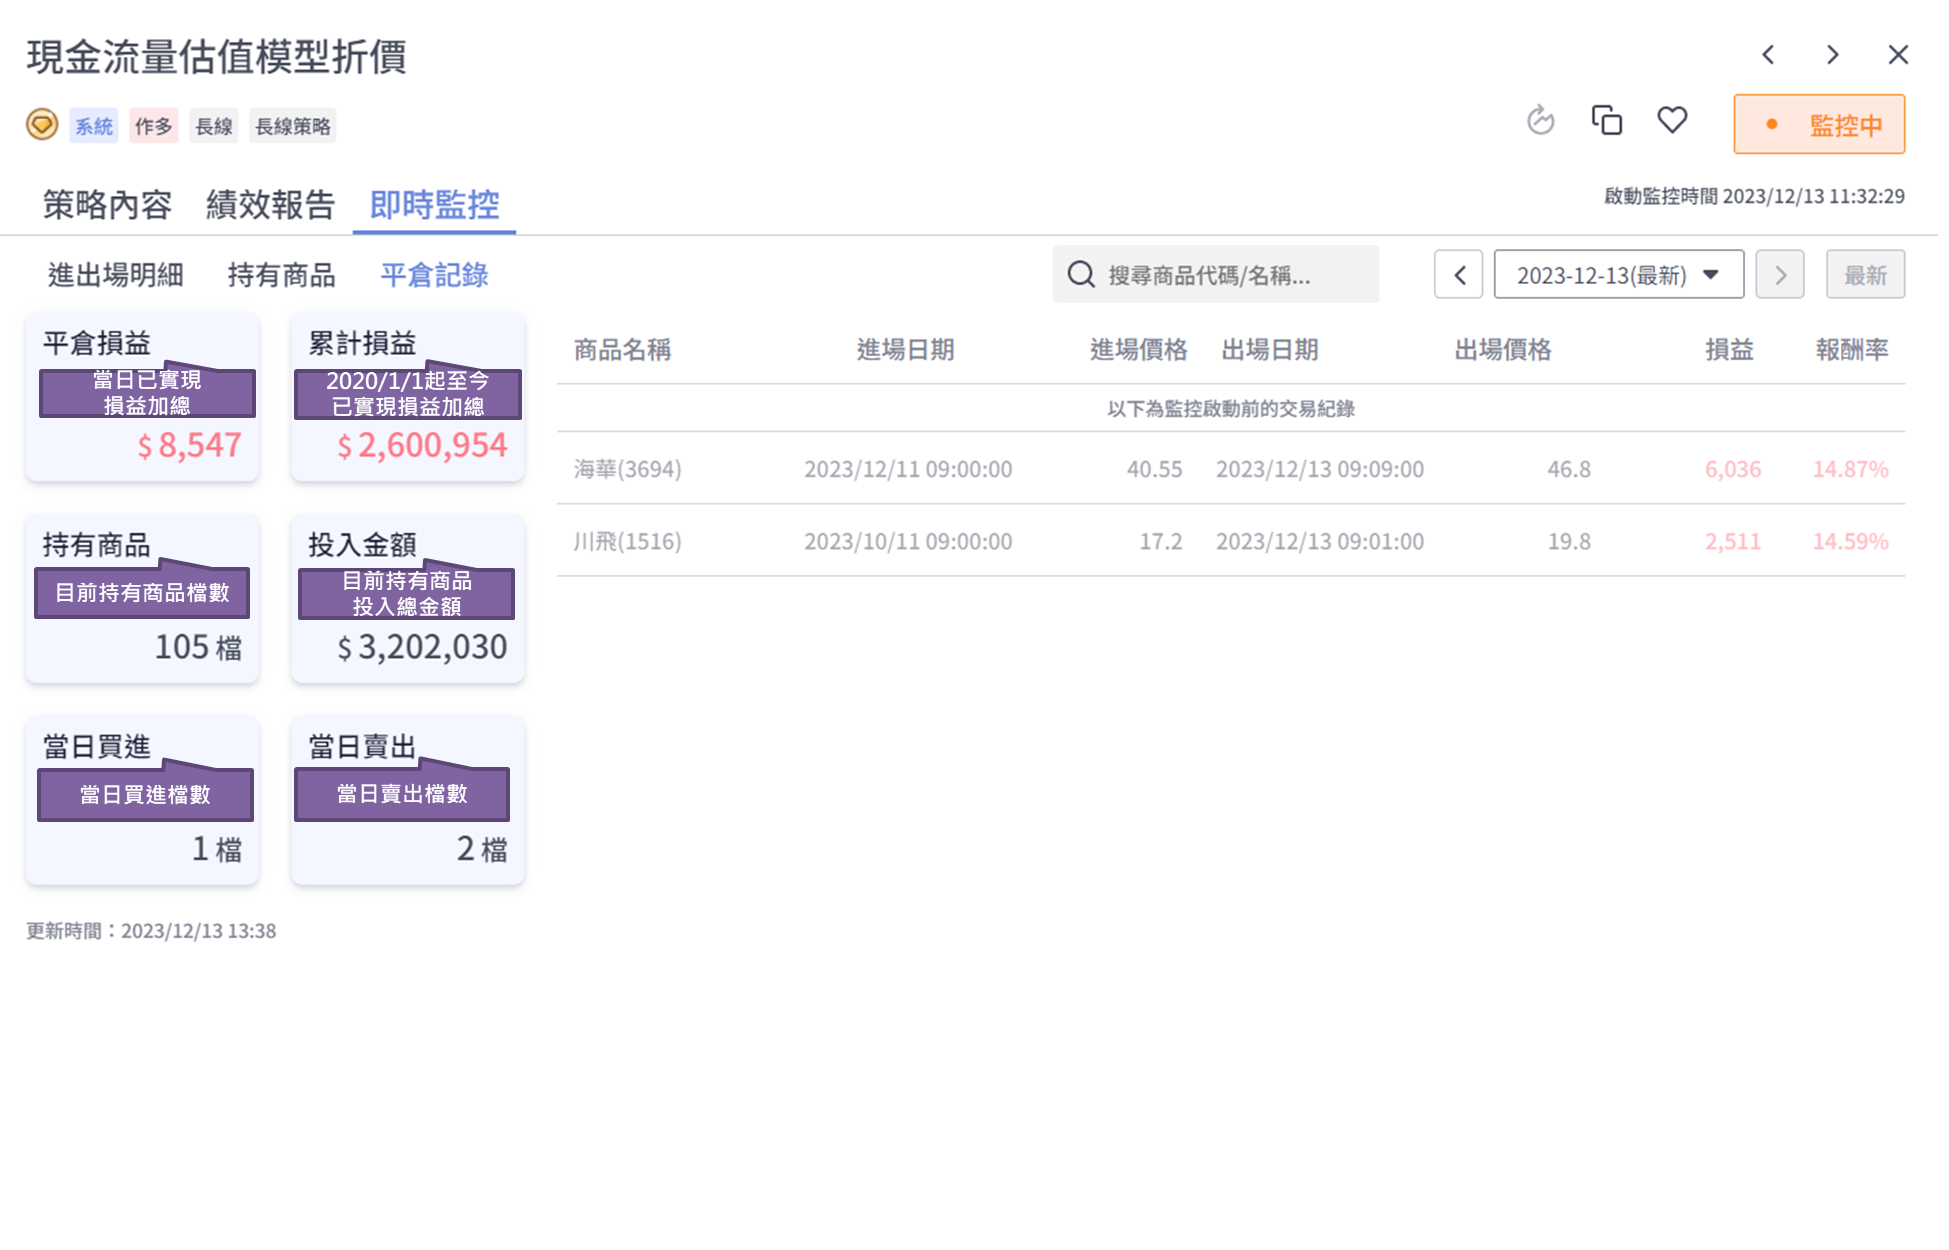Open the 進出場明細 sub-tab
This screenshot has height=1250, width=1949.
[116, 276]
